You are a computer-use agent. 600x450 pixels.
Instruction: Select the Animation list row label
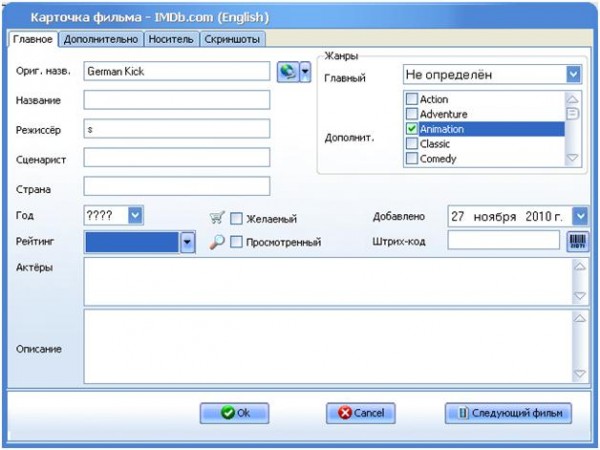(x=442, y=129)
